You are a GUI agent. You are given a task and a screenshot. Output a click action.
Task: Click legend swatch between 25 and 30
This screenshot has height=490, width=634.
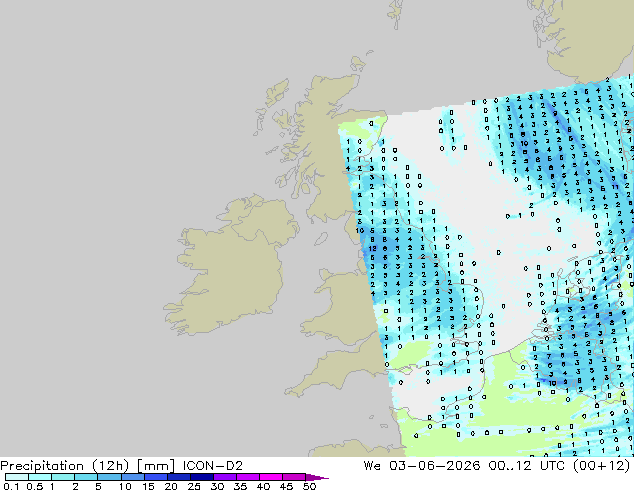201,477
